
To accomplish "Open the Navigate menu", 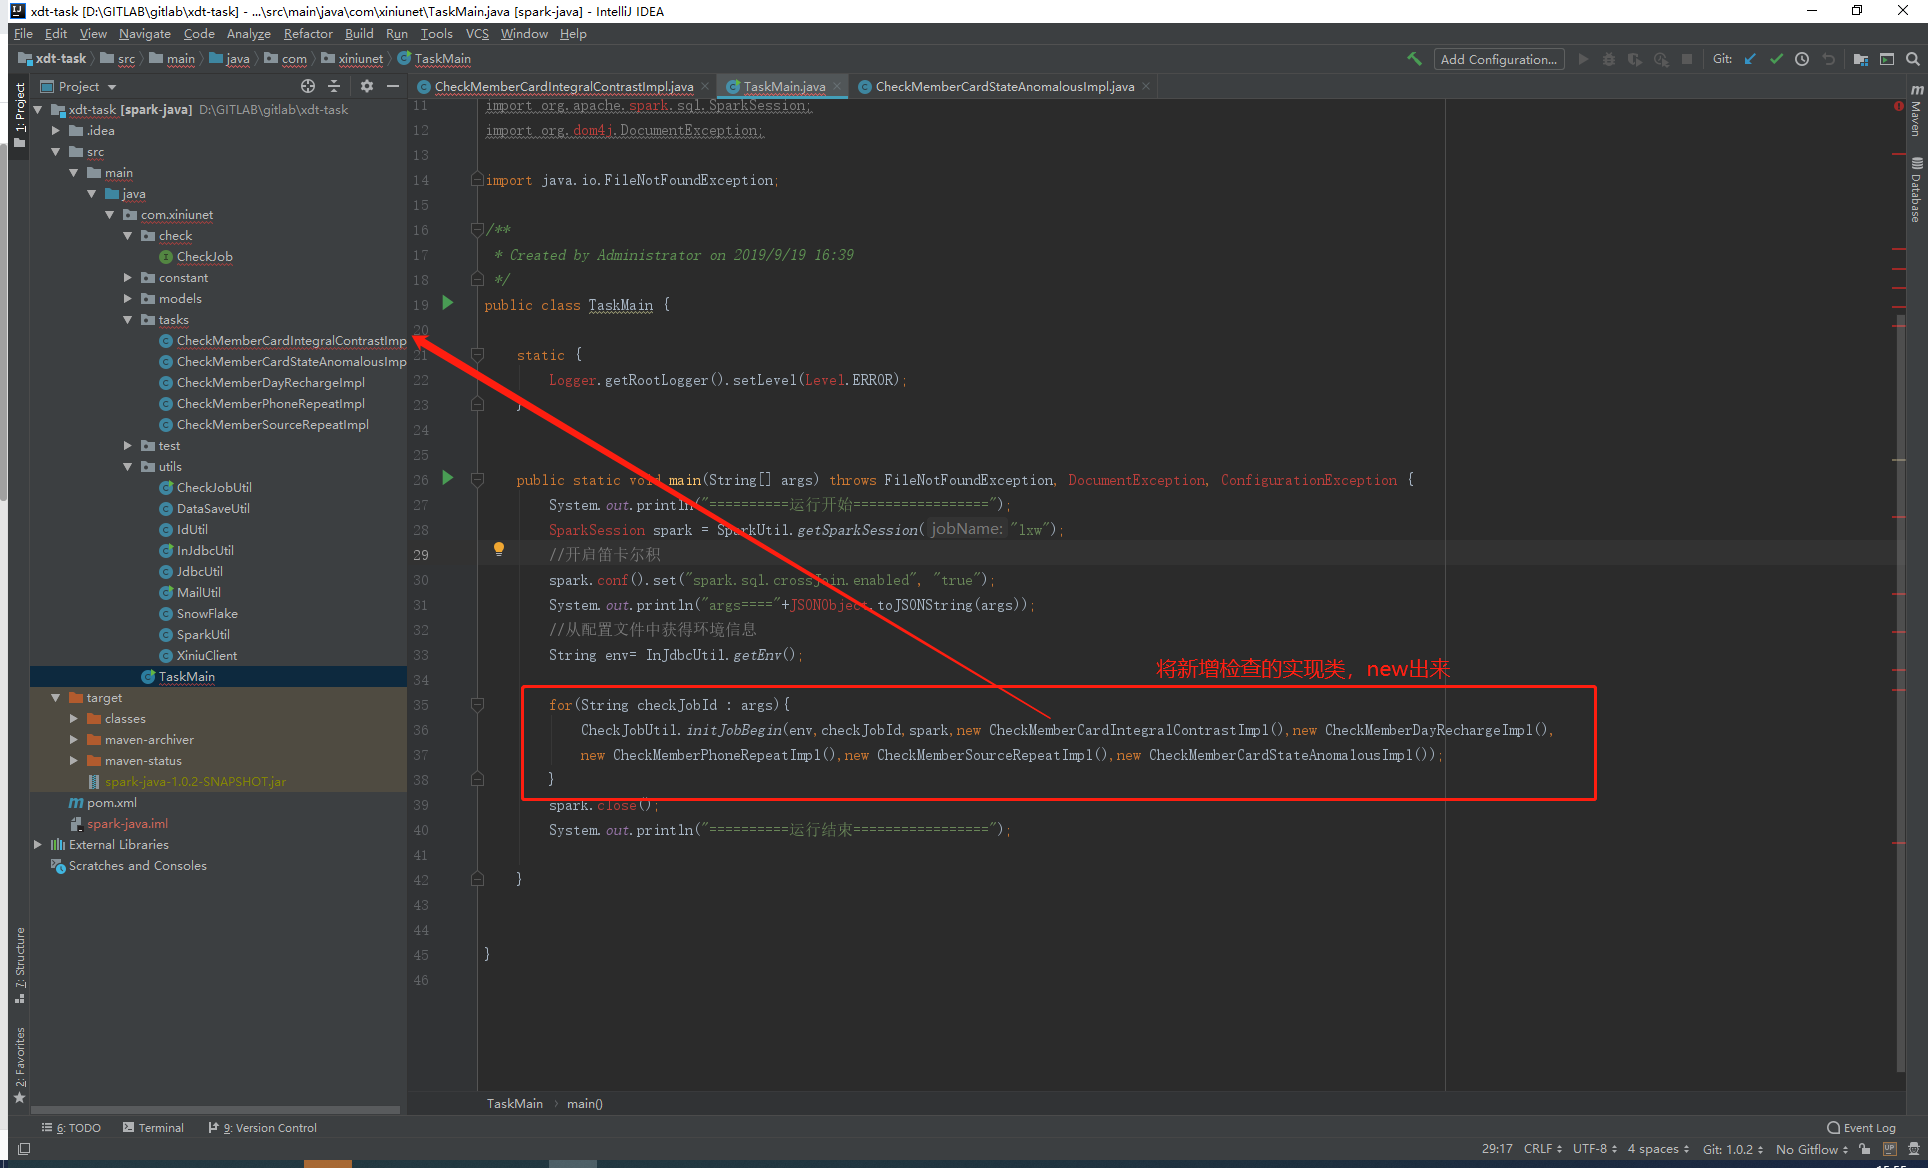I will (x=145, y=34).
